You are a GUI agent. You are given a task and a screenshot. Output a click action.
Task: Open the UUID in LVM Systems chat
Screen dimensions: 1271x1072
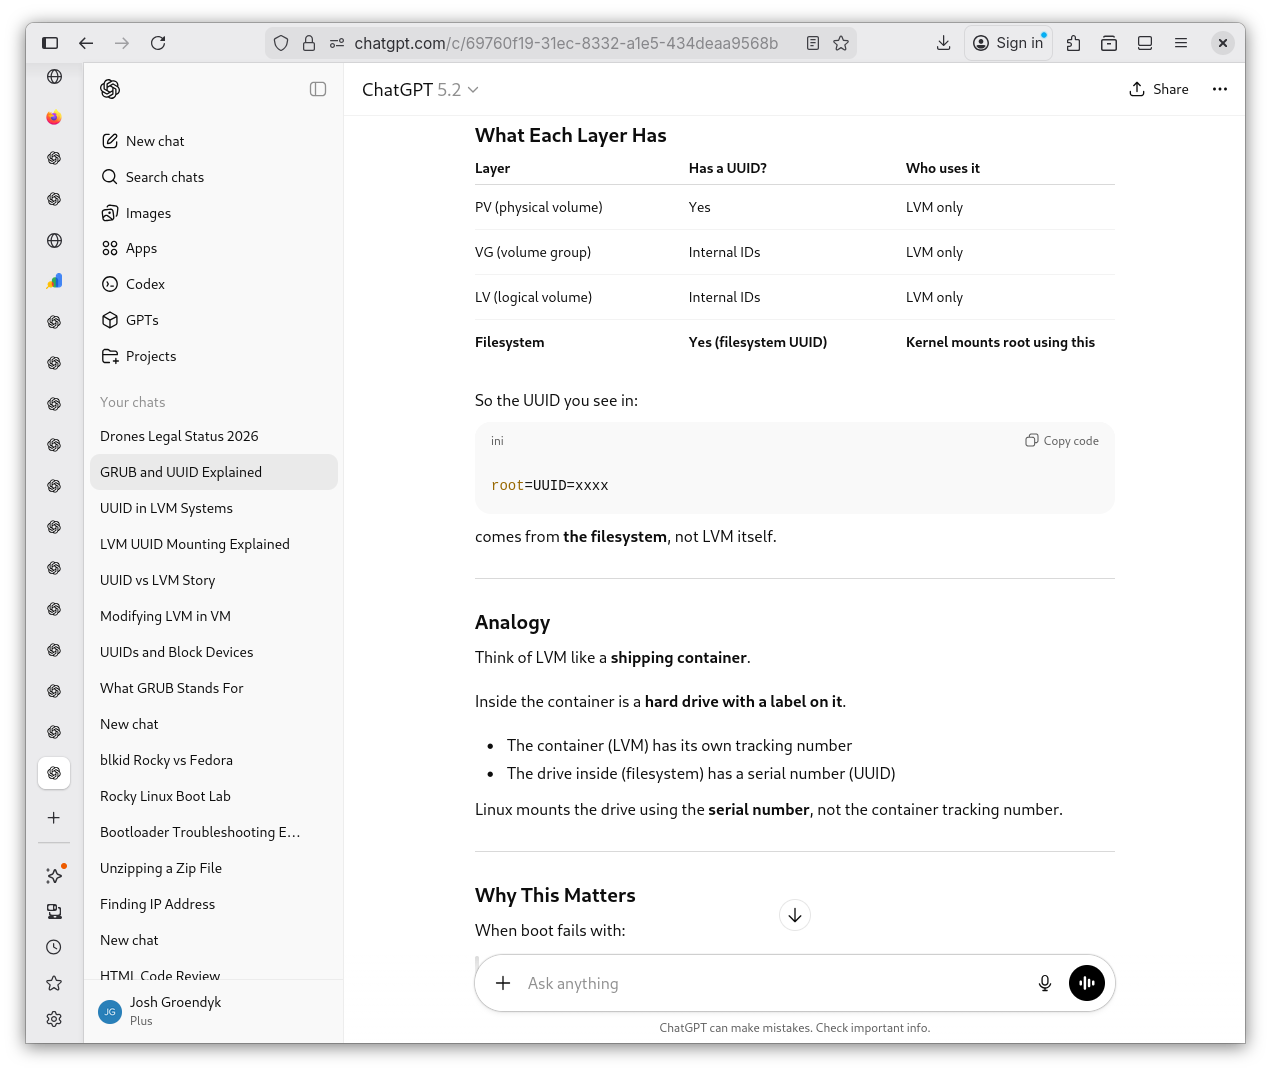point(166,508)
